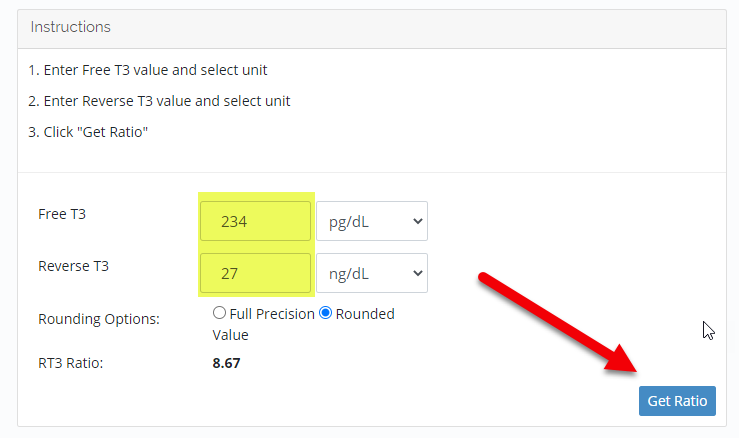Click the Free T3 field label
The image size is (739, 438).
click(62, 214)
